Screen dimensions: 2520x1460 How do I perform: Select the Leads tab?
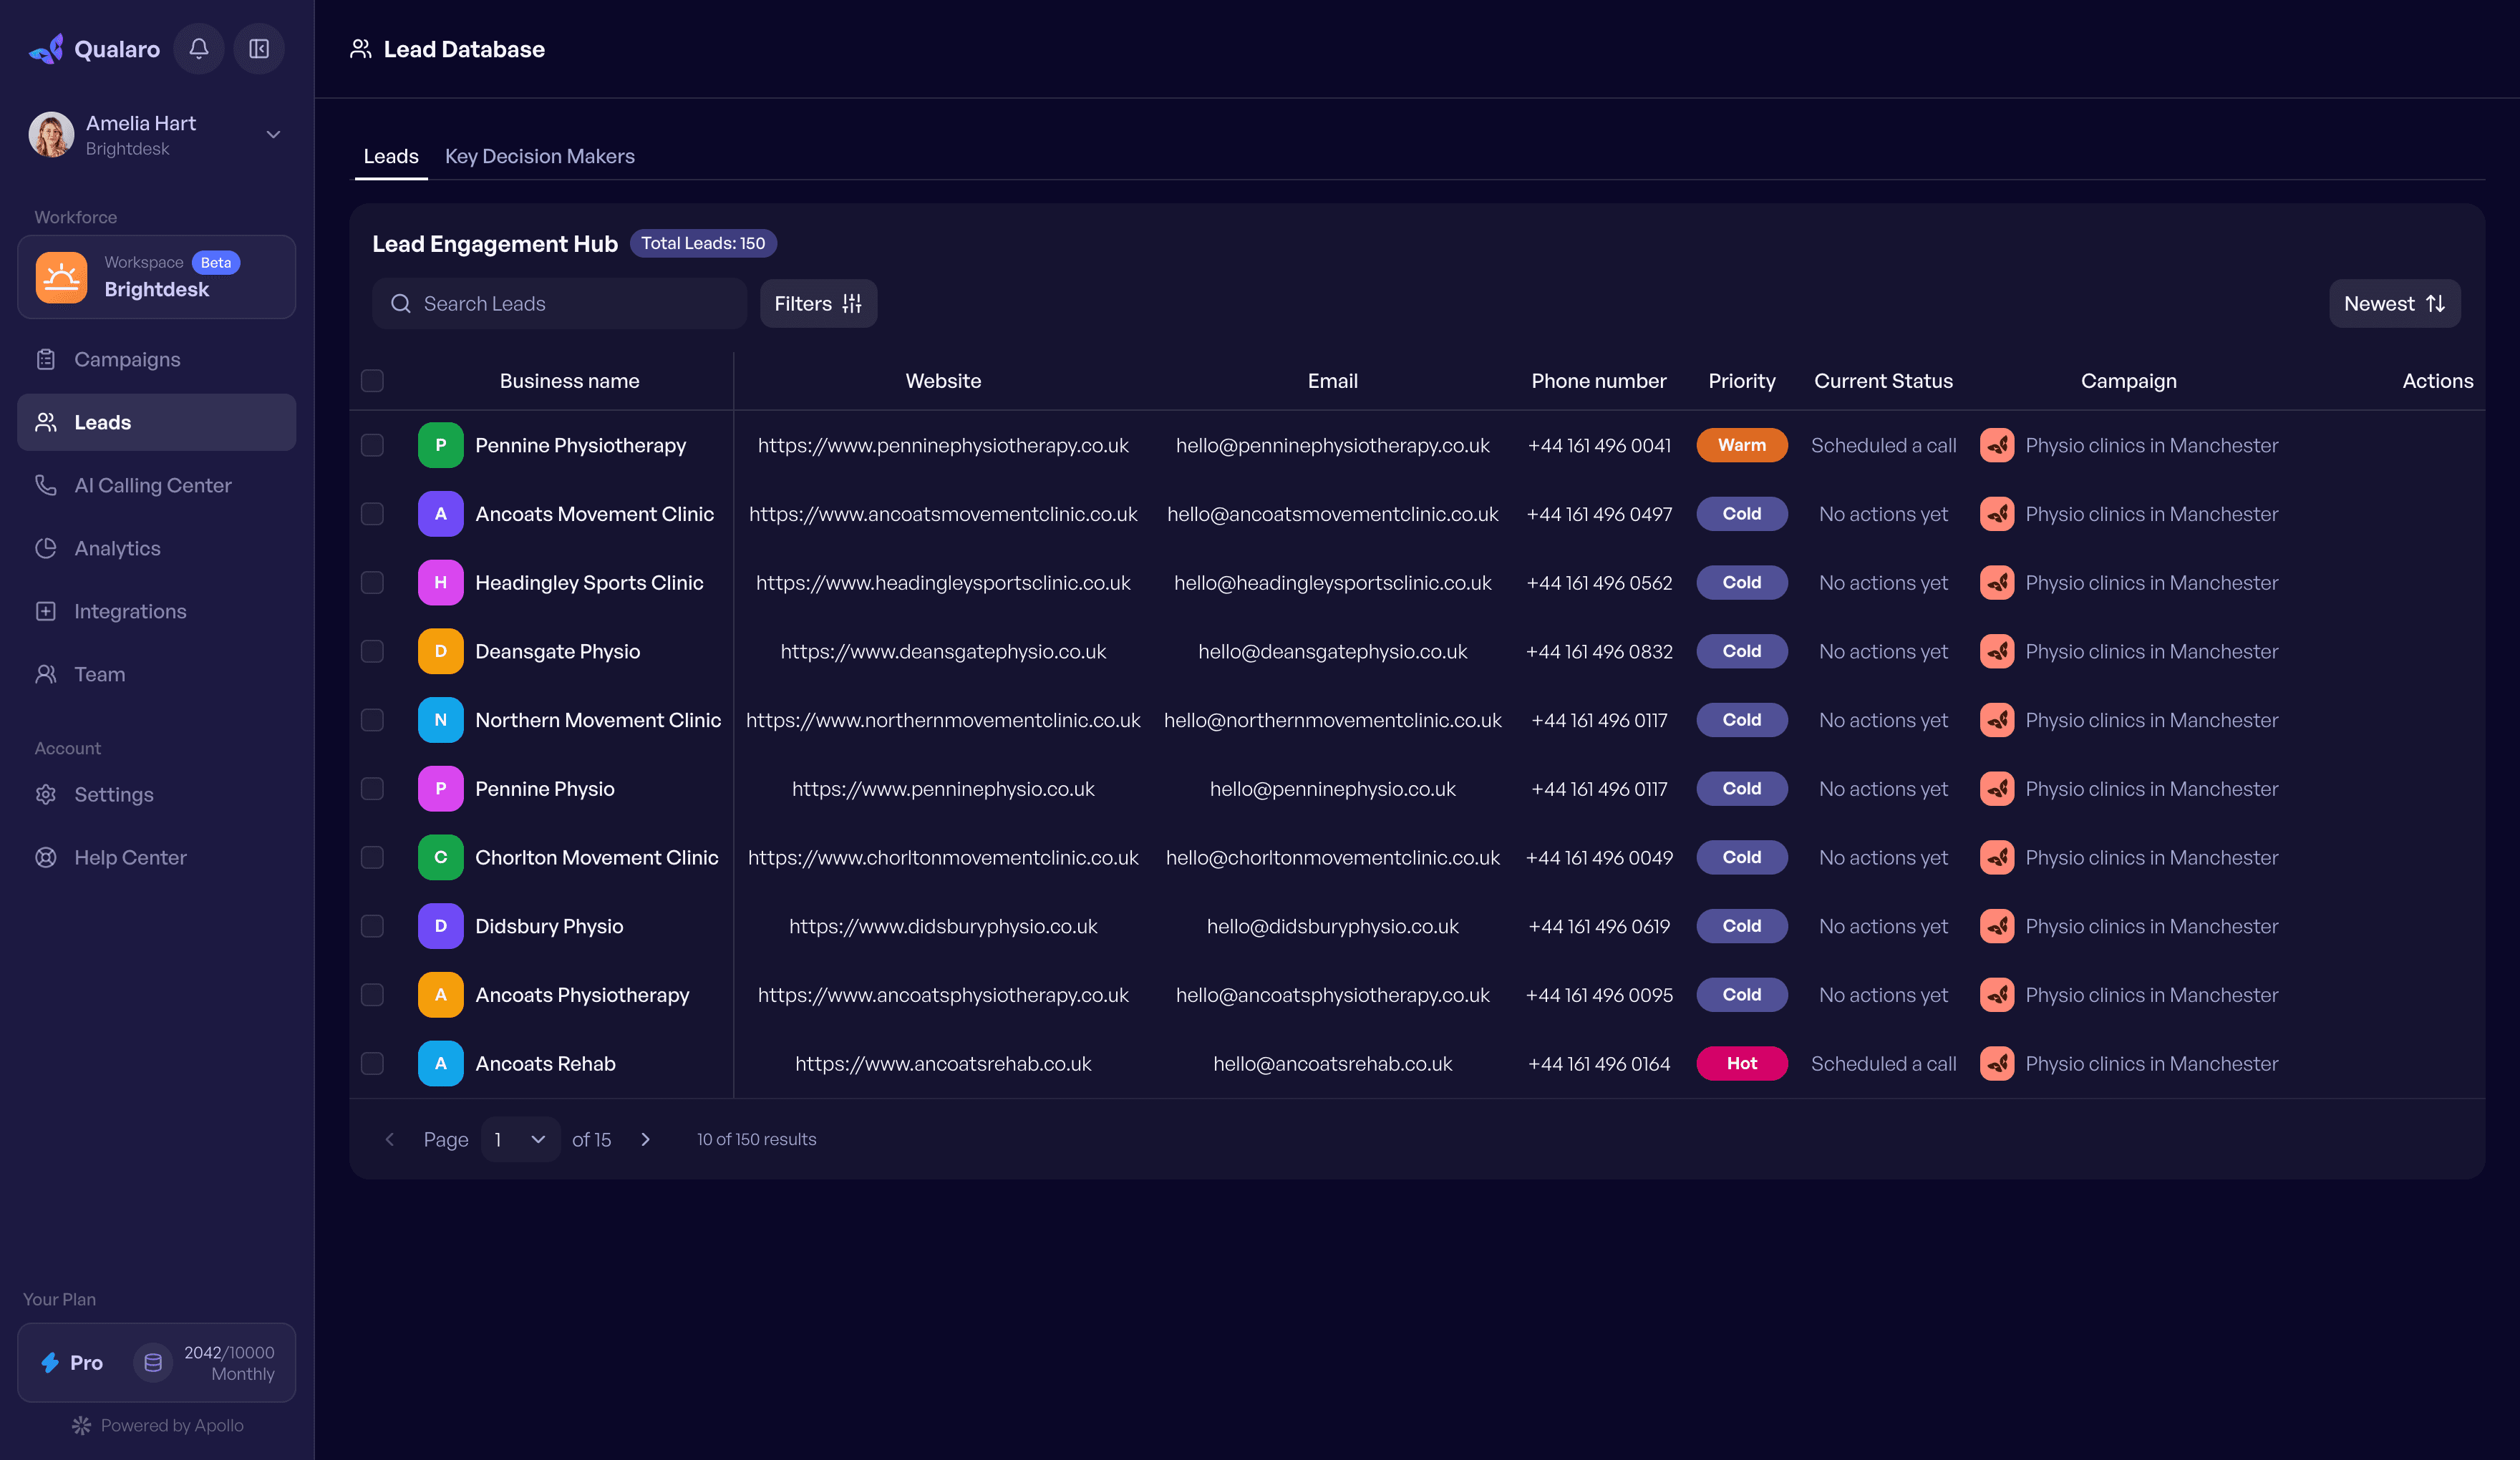click(x=391, y=157)
